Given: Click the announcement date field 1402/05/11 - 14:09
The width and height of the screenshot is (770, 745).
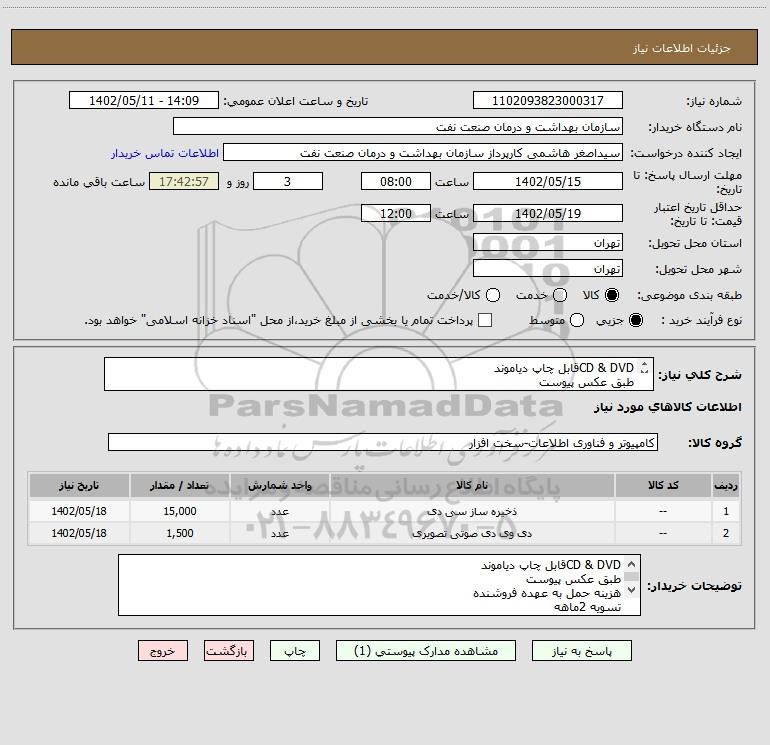Looking at the screenshot, I should (144, 100).
